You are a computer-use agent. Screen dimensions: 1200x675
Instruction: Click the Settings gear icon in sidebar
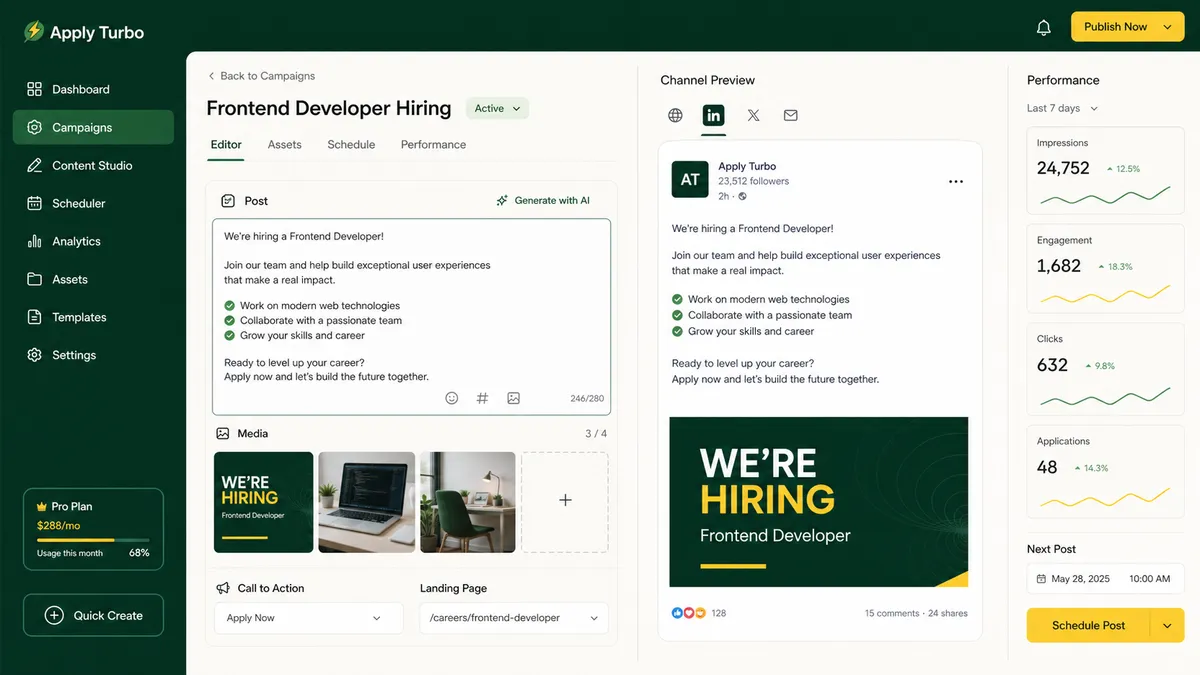tap(35, 355)
